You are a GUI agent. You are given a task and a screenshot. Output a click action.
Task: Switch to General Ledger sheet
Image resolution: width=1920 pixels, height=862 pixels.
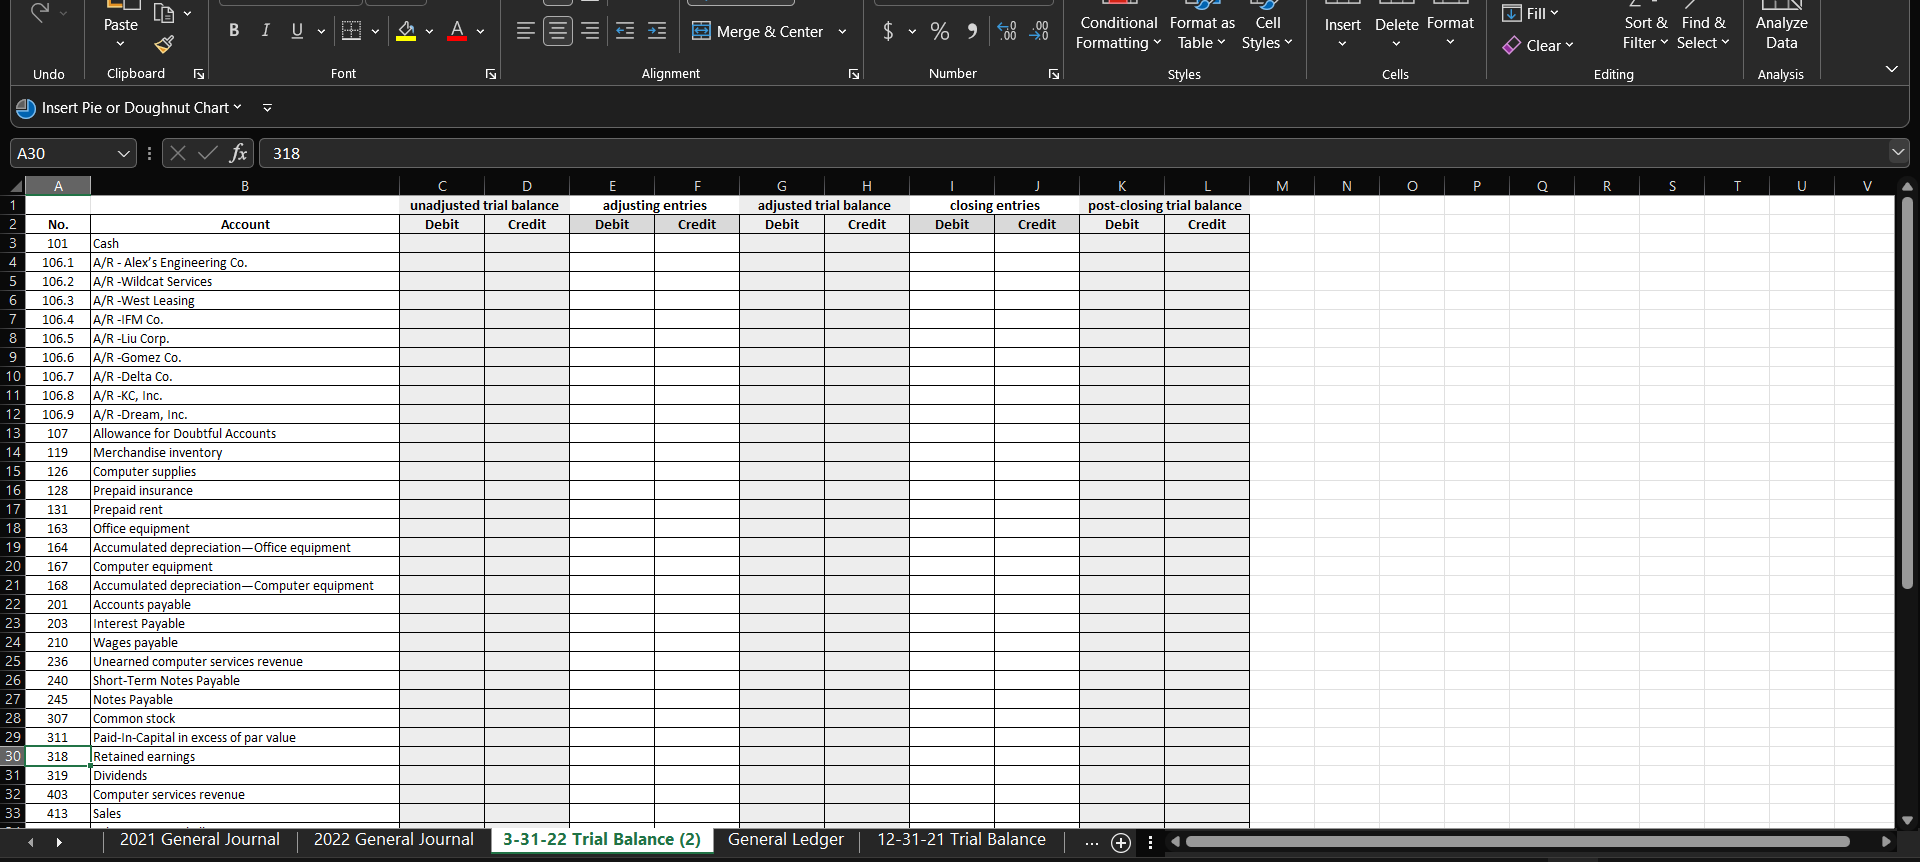pos(786,840)
